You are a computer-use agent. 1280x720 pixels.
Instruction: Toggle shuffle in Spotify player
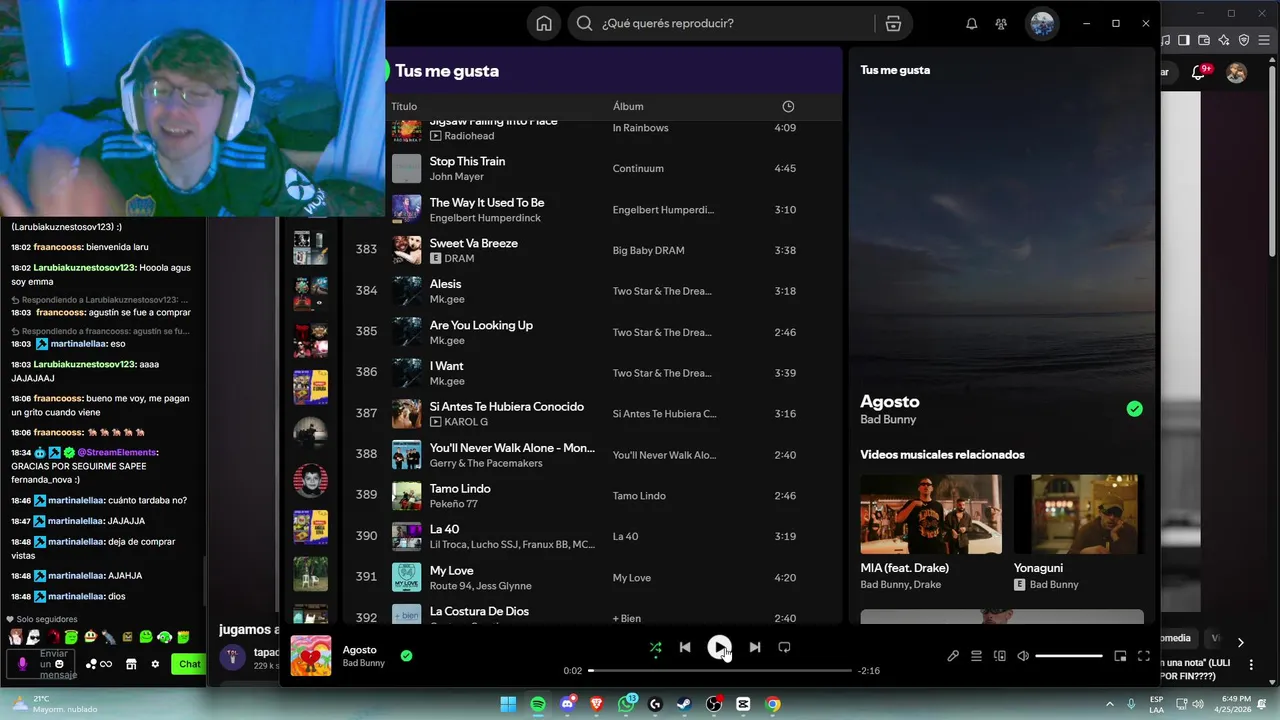click(655, 647)
